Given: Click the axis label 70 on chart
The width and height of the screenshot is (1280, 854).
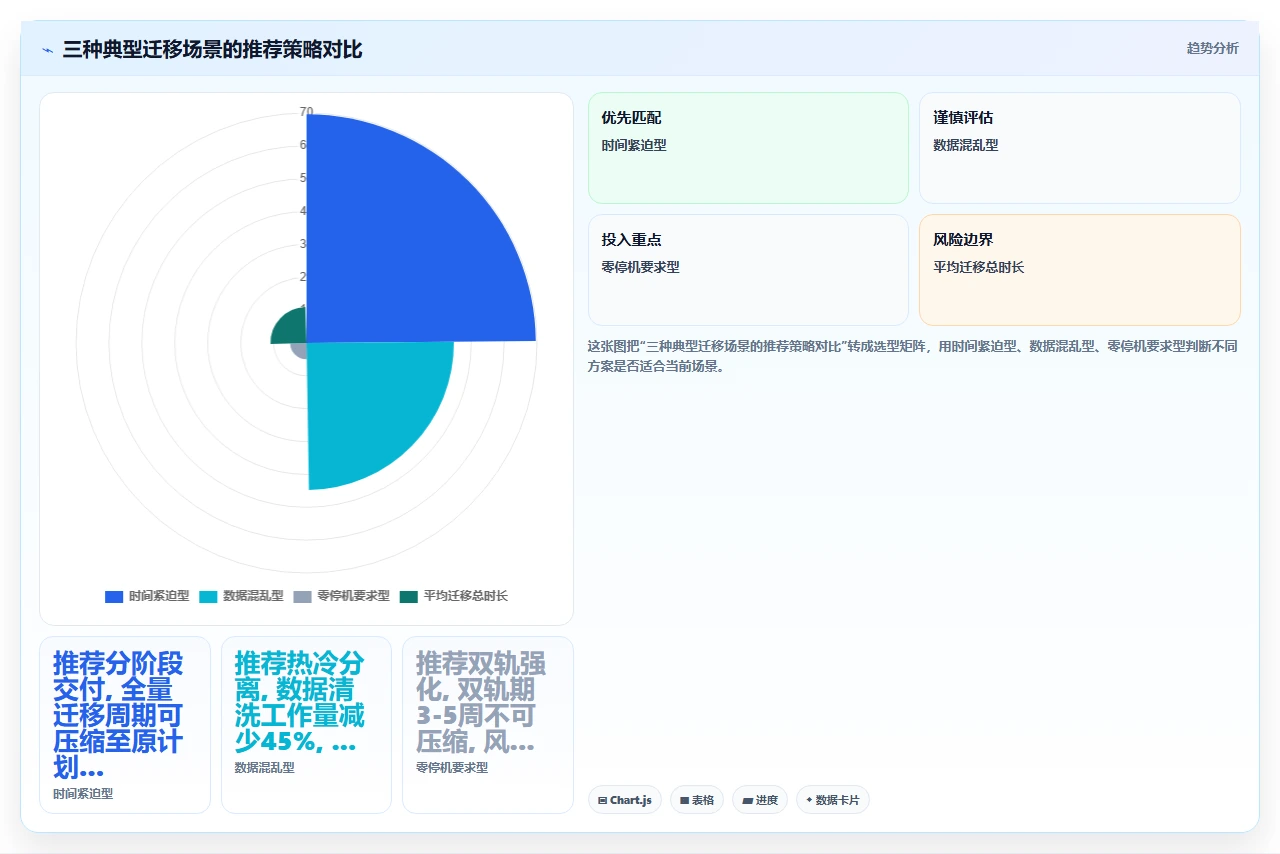Looking at the screenshot, I should pos(306,112).
